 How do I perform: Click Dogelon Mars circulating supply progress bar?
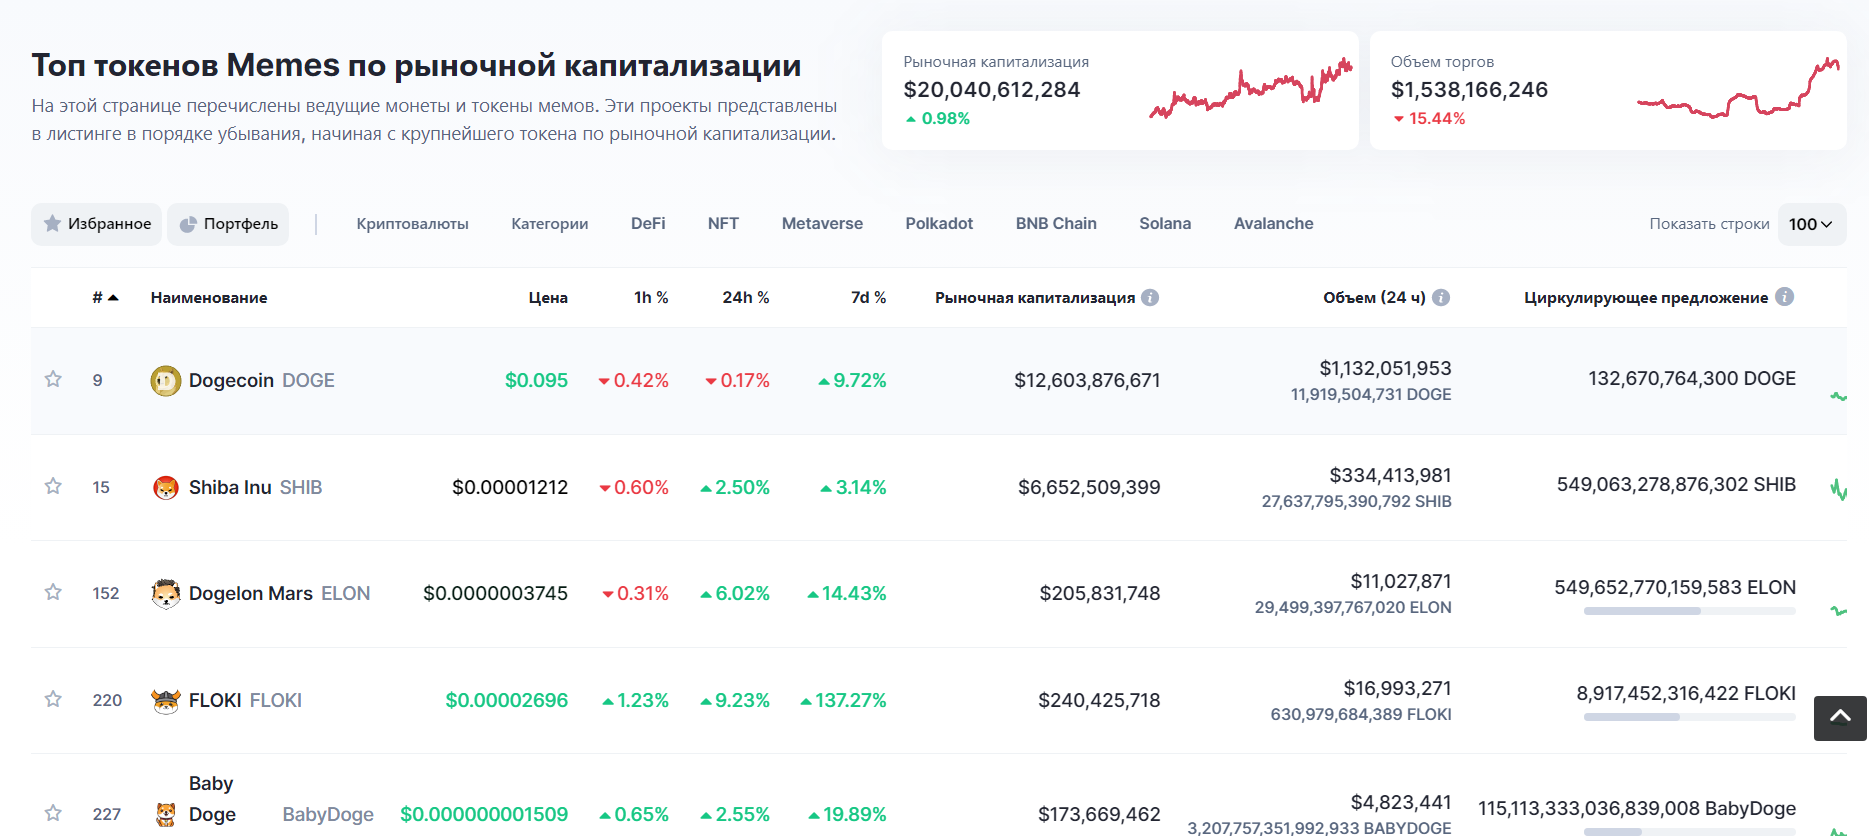click(1689, 611)
